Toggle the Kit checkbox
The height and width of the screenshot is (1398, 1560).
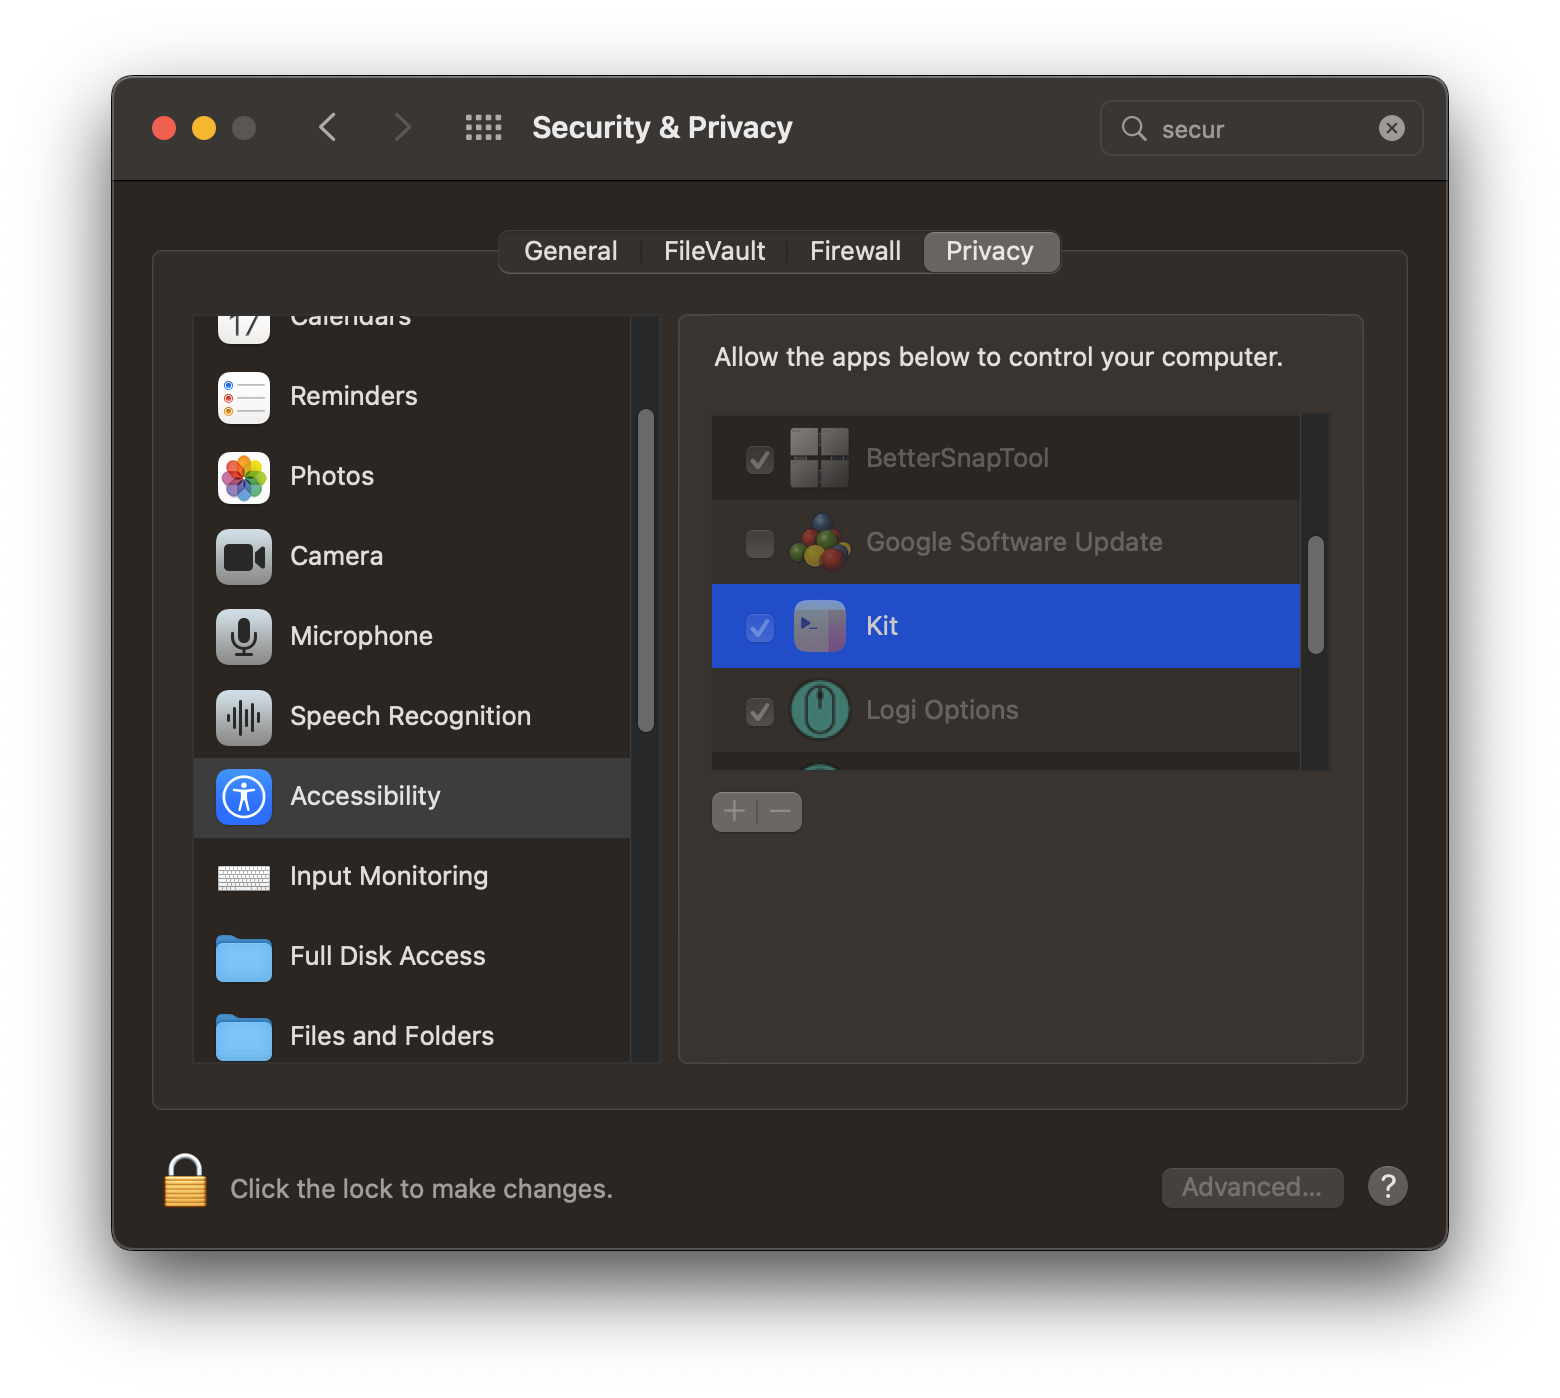[760, 627]
